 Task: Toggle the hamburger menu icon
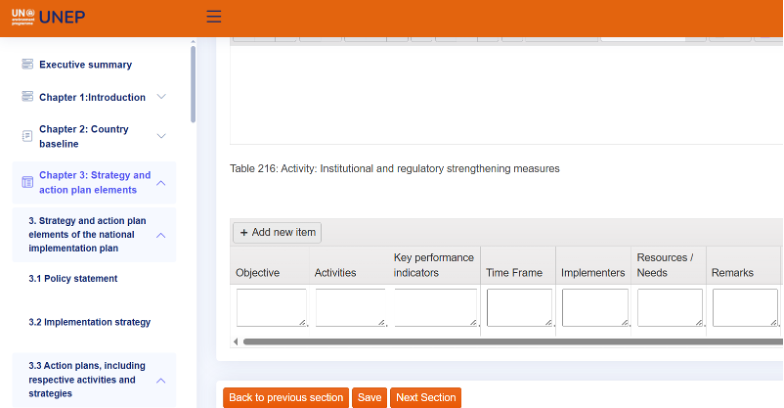coord(213,16)
